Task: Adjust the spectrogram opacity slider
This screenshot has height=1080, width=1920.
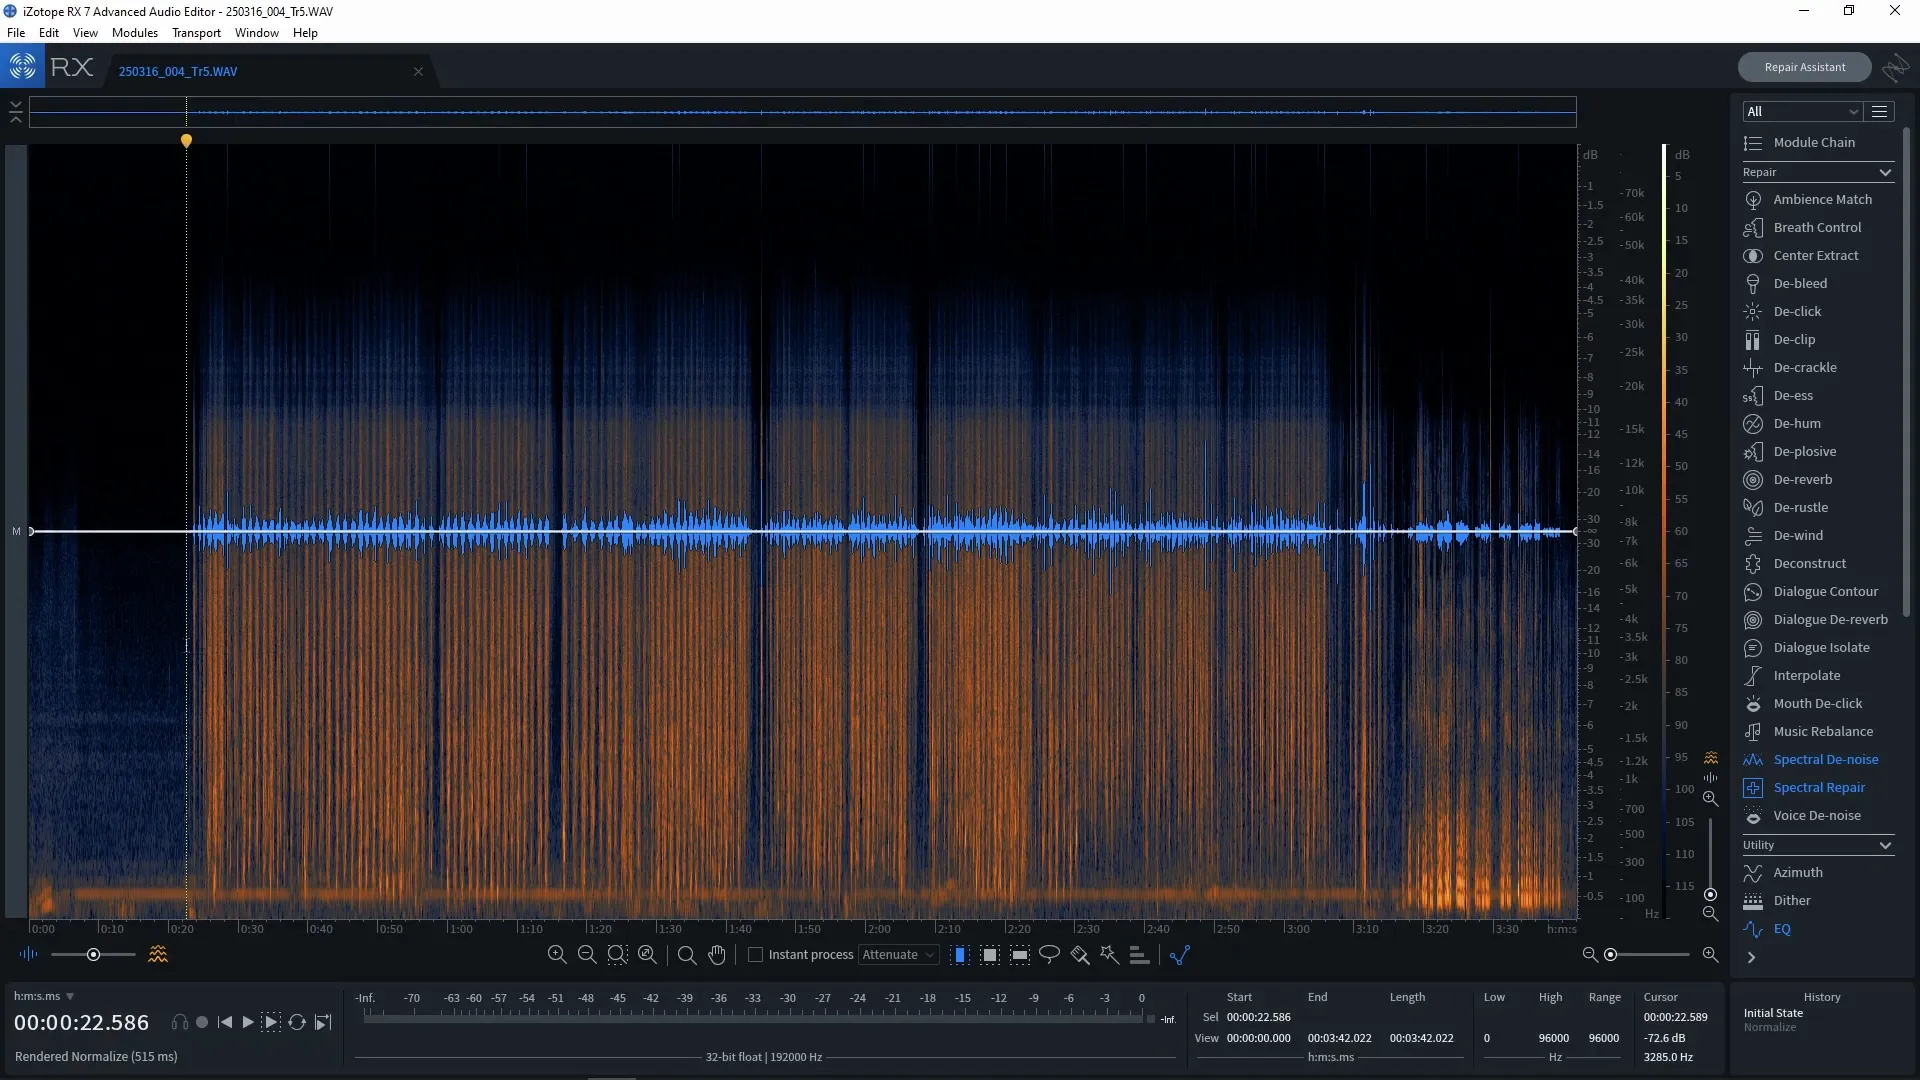Action: click(92, 955)
